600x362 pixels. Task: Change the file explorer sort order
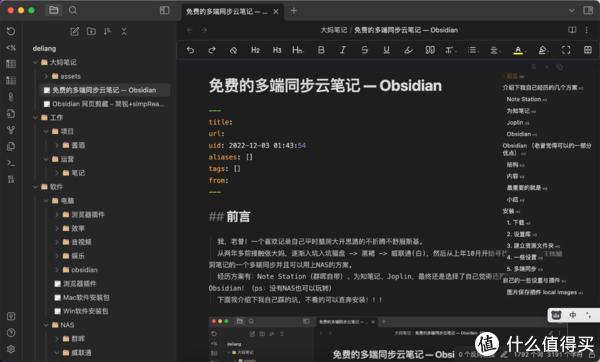[x=108, y=31]
